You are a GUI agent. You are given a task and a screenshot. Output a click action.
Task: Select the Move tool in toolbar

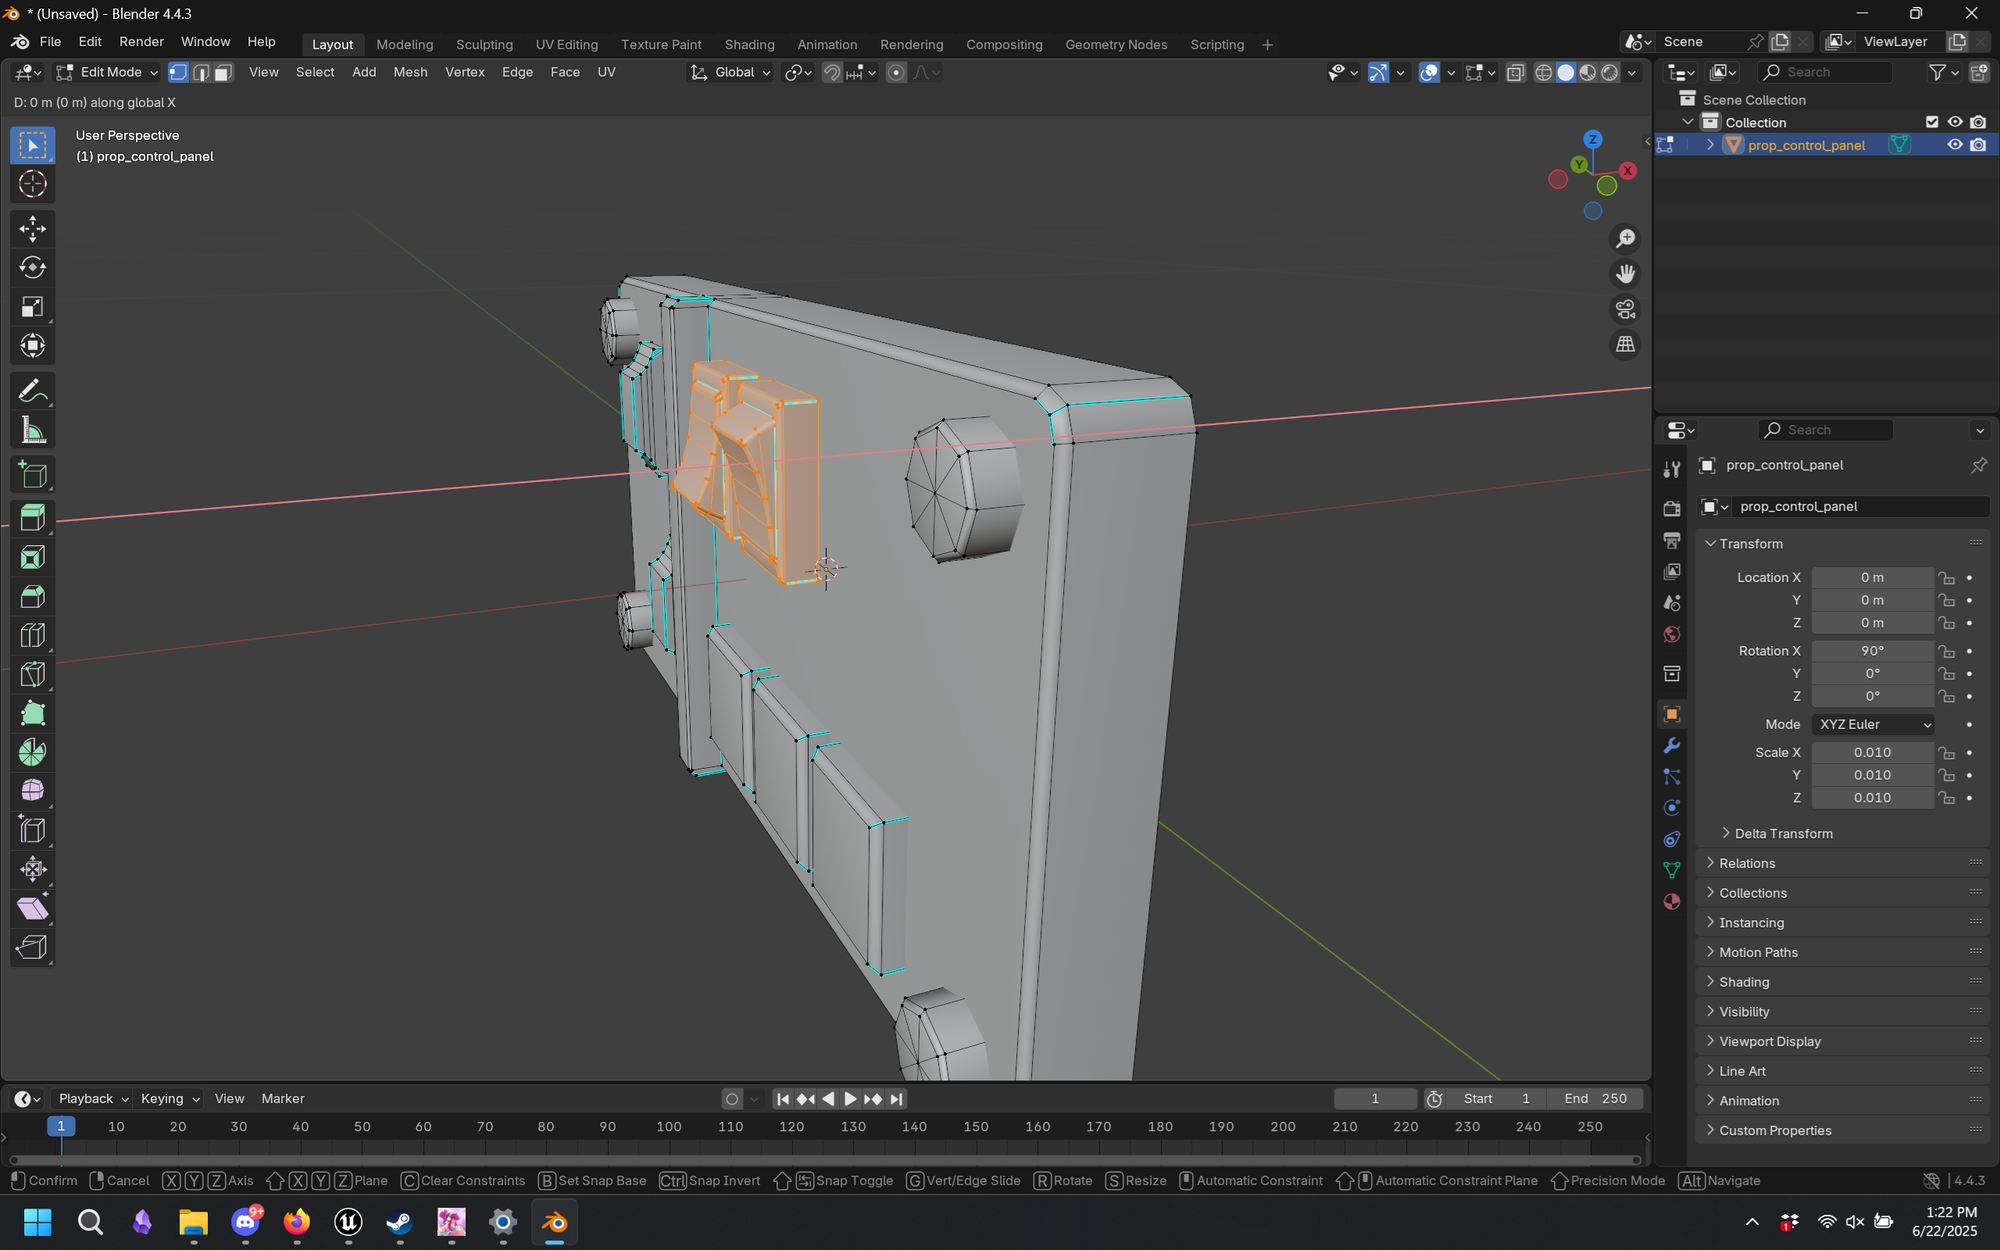click(x=32, y=228)
